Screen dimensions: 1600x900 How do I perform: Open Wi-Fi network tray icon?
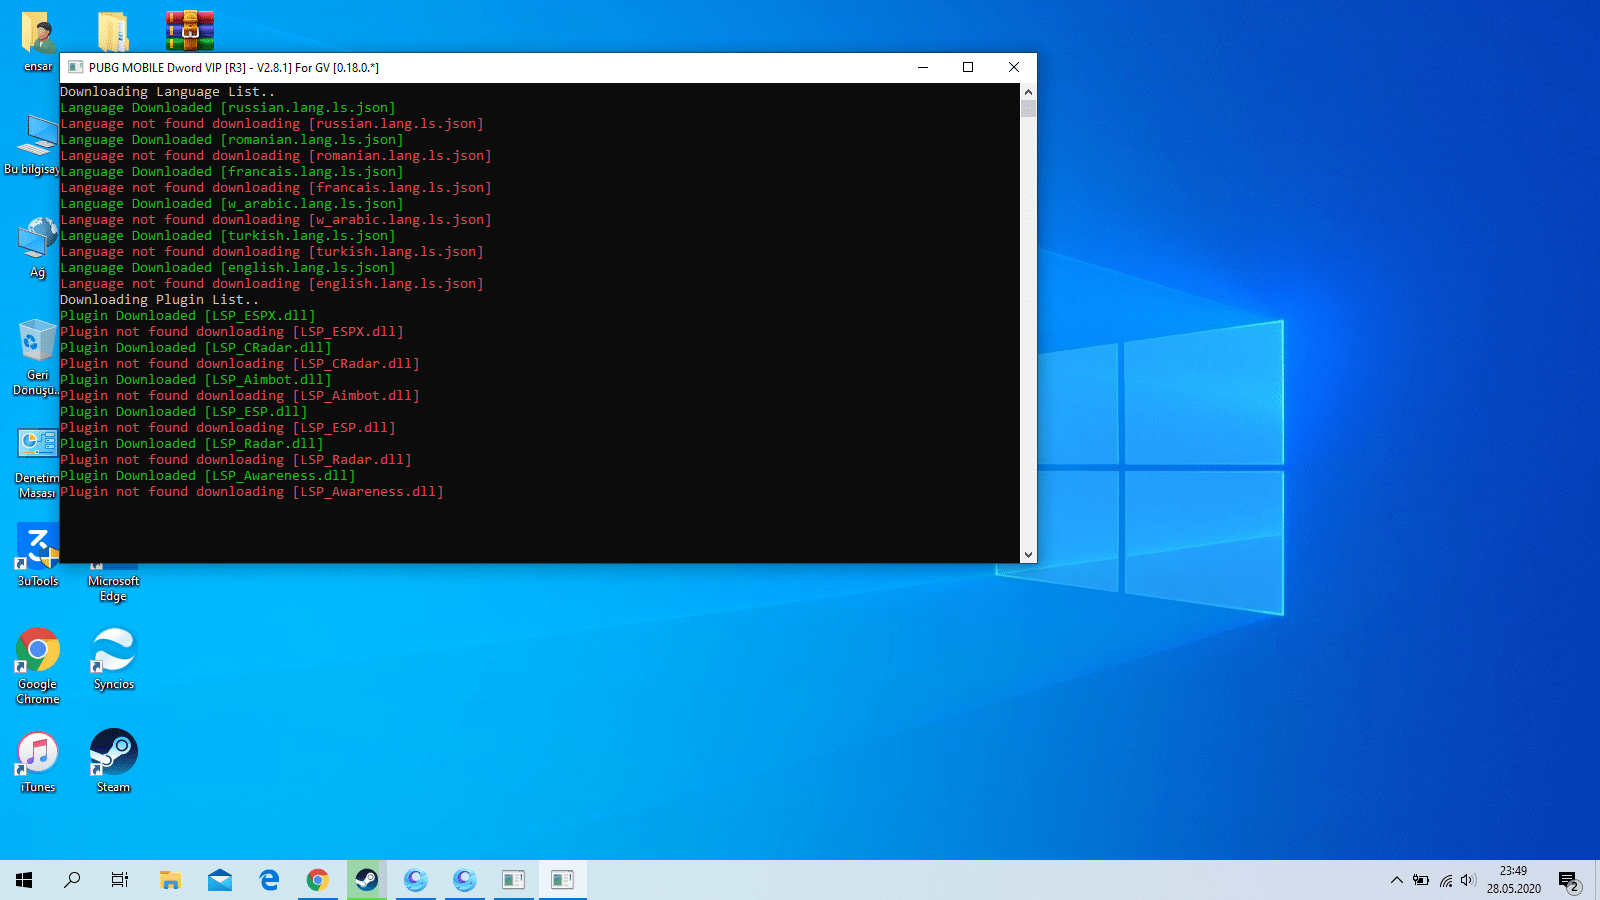(1446, 880)
